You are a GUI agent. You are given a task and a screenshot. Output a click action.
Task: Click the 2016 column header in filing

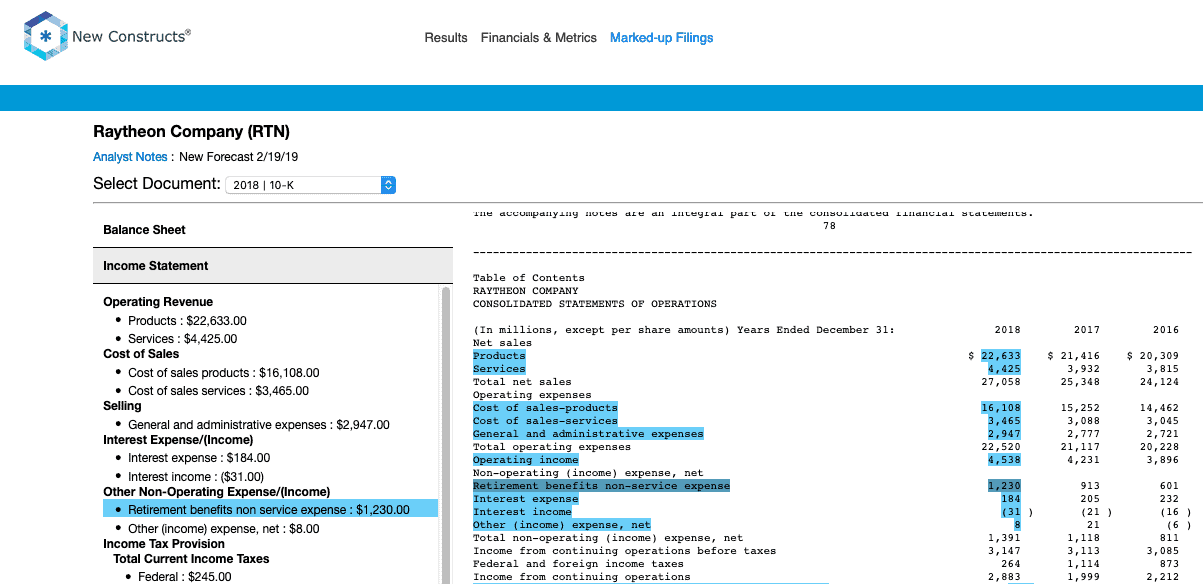click(1166, 330)
